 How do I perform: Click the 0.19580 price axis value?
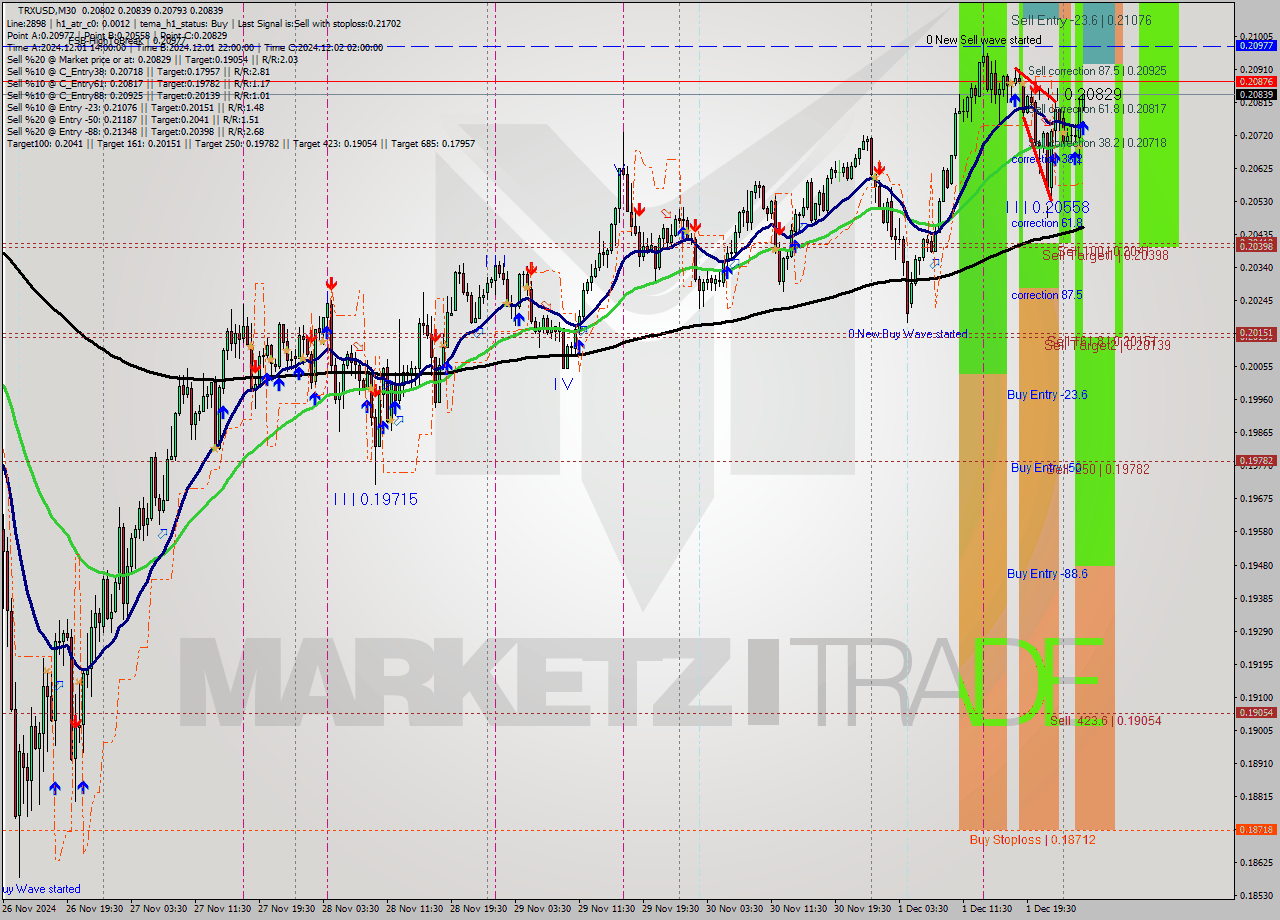pyautogui.click(x=1257, y=532)
